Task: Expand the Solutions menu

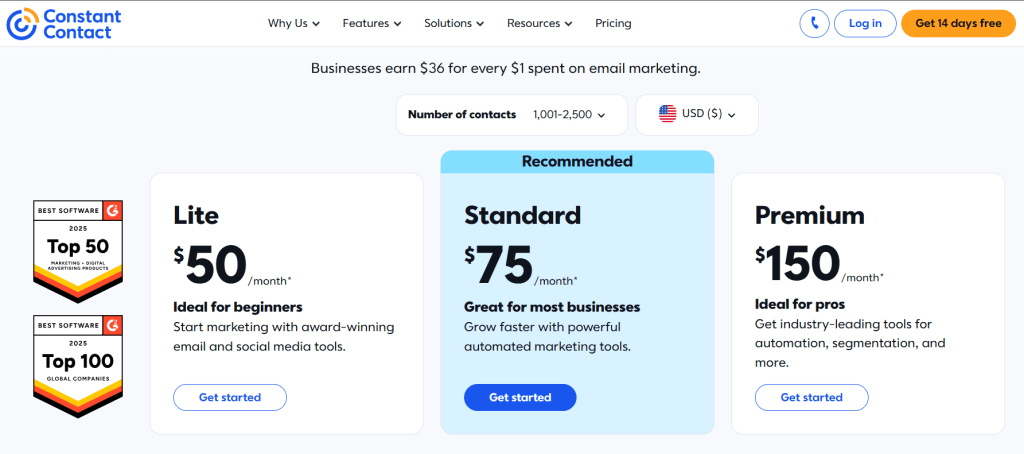Action: (453, 23)
